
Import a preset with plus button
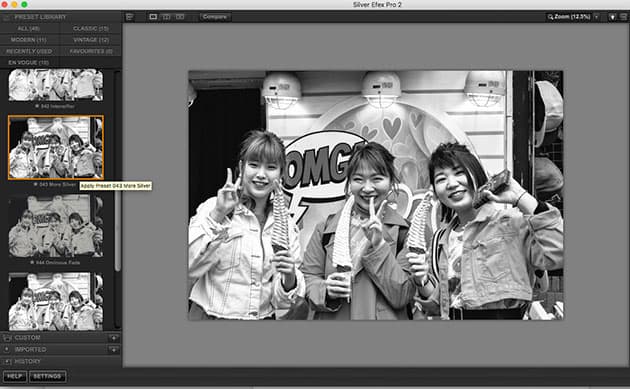pos(114,350)
